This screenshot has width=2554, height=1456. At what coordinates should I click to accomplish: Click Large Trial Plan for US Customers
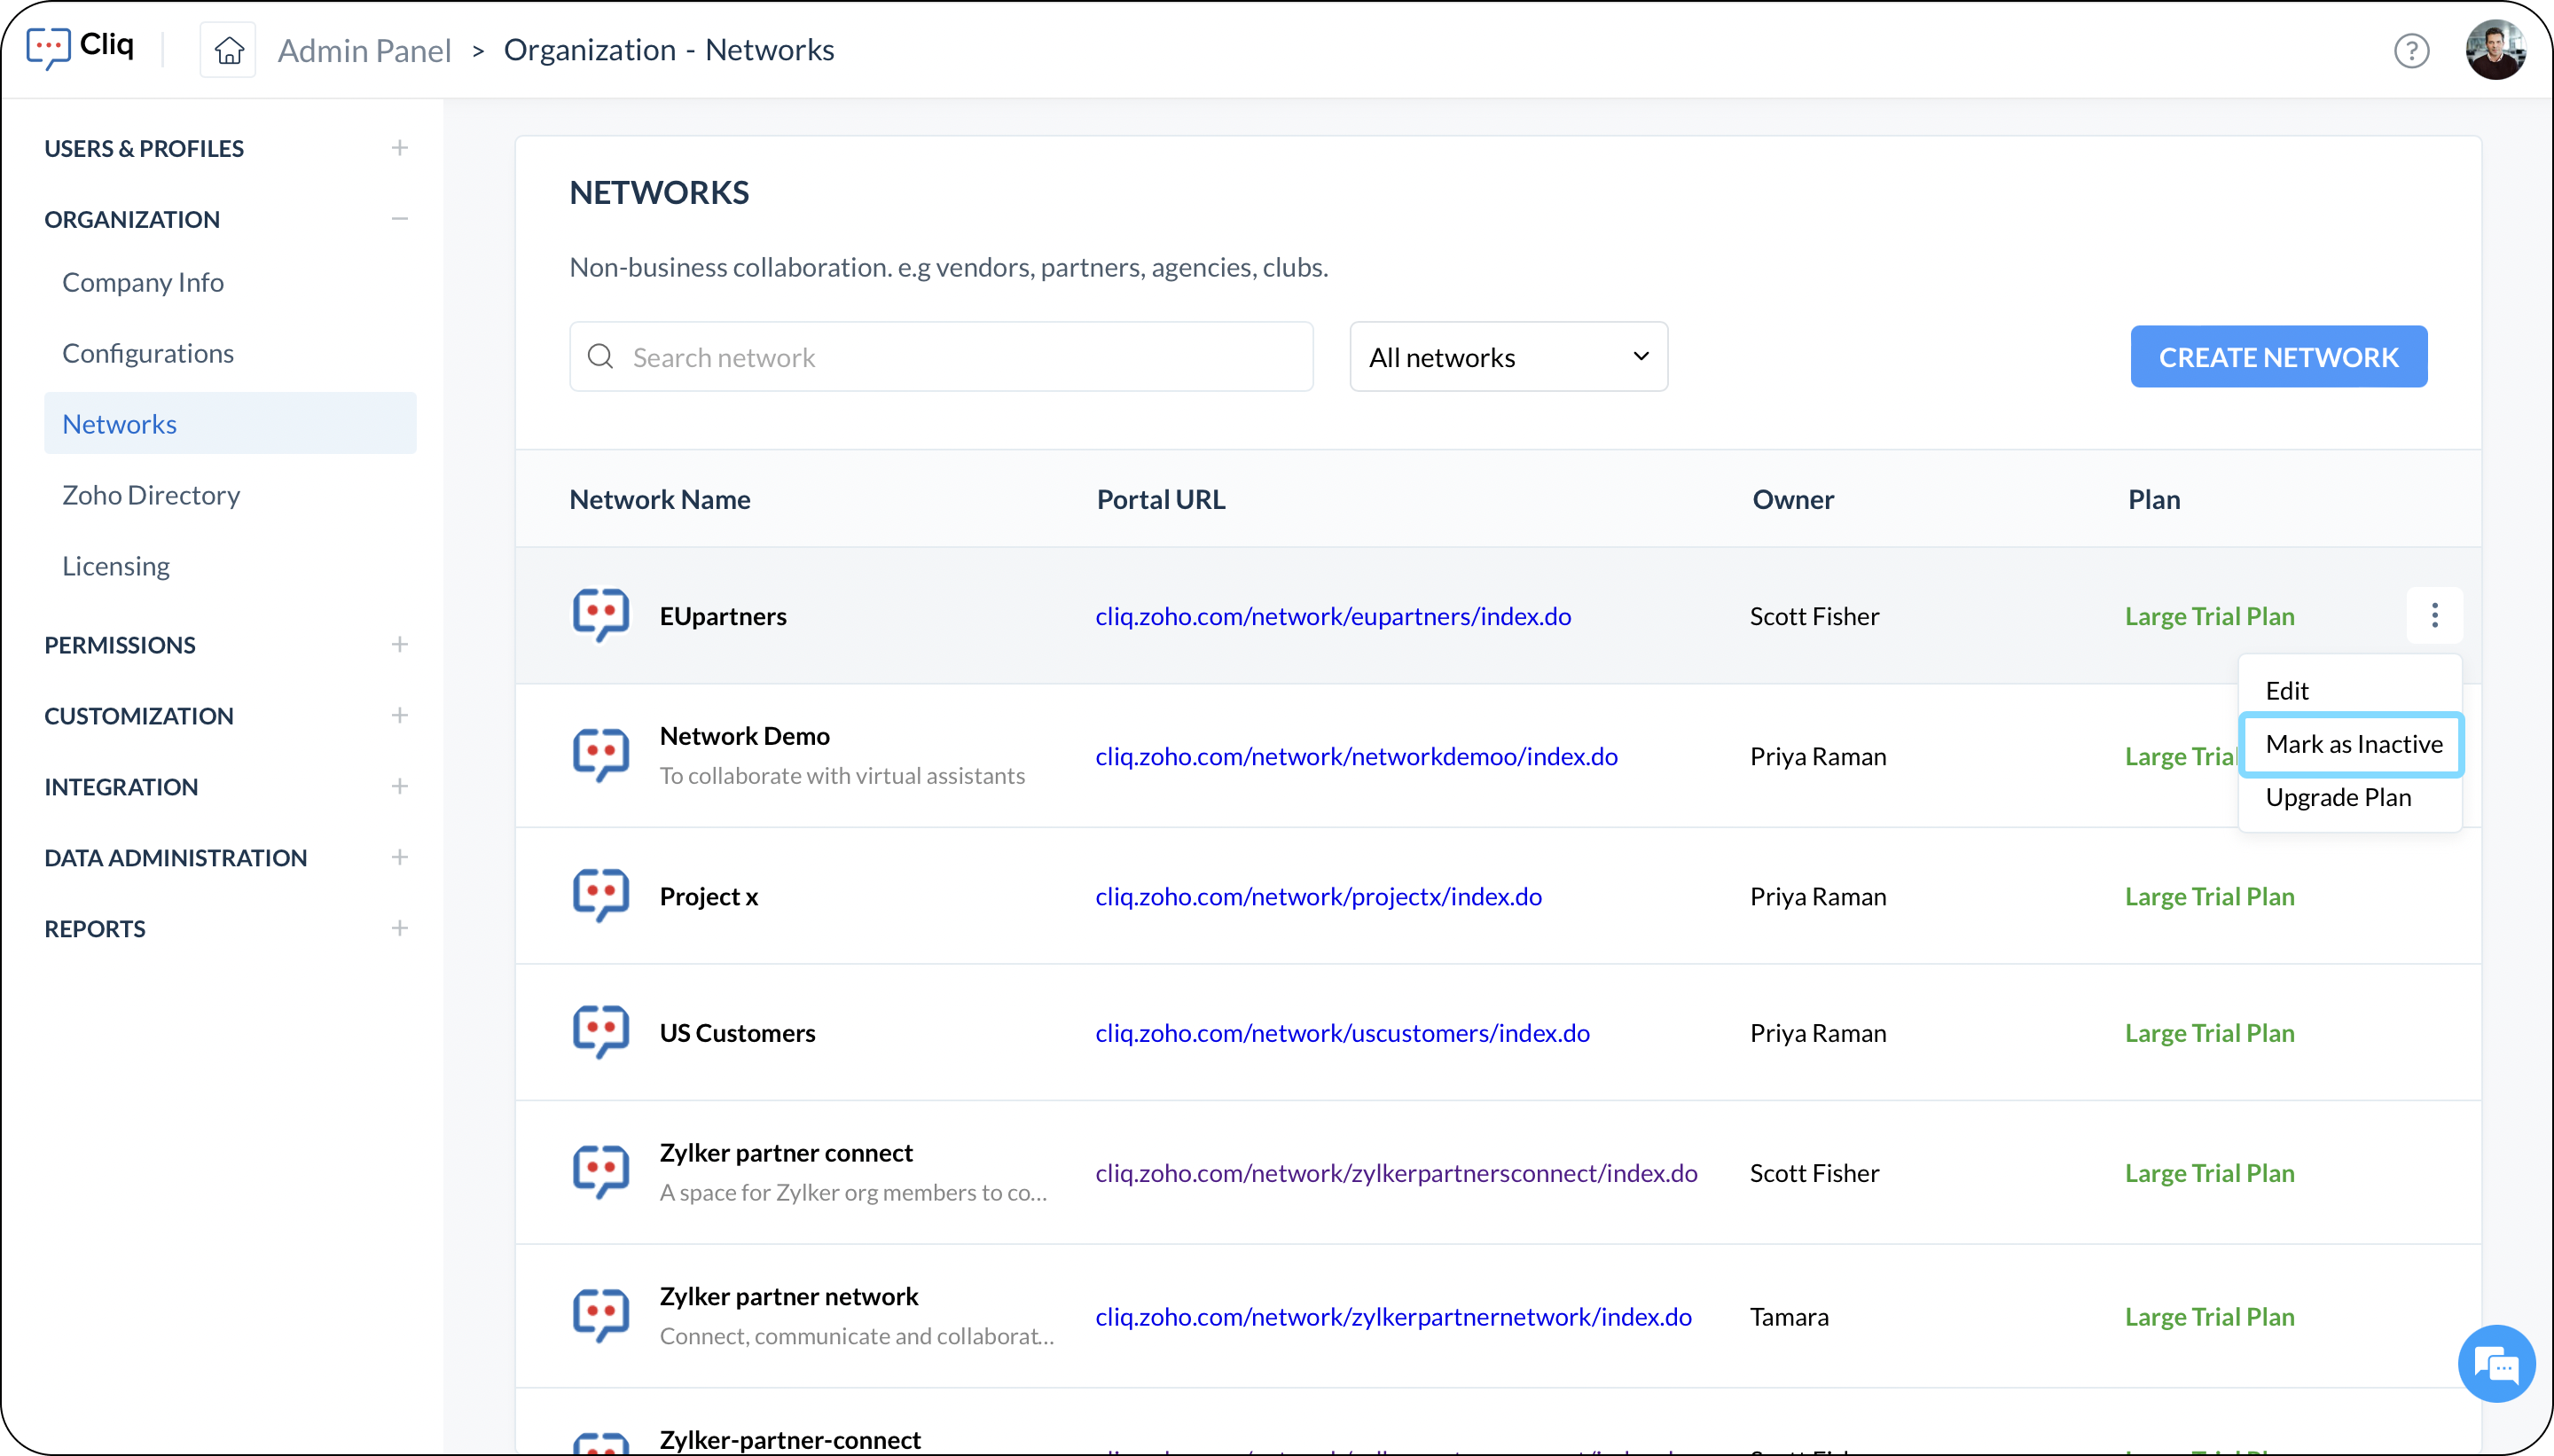click(x=2209, y=1033)
